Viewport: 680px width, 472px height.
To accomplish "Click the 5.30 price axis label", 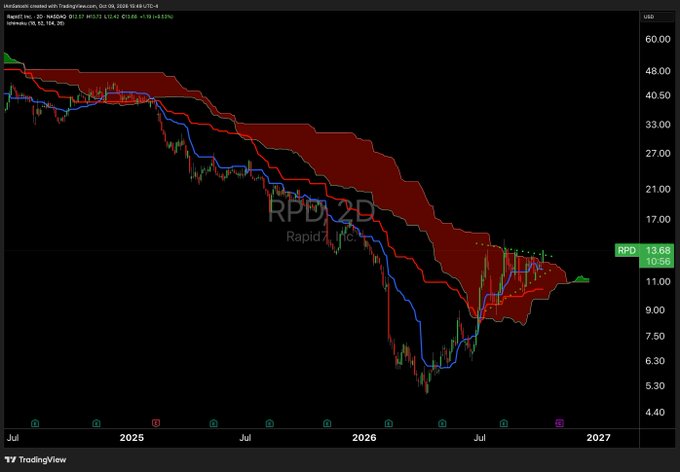I will tap(657, 386).
